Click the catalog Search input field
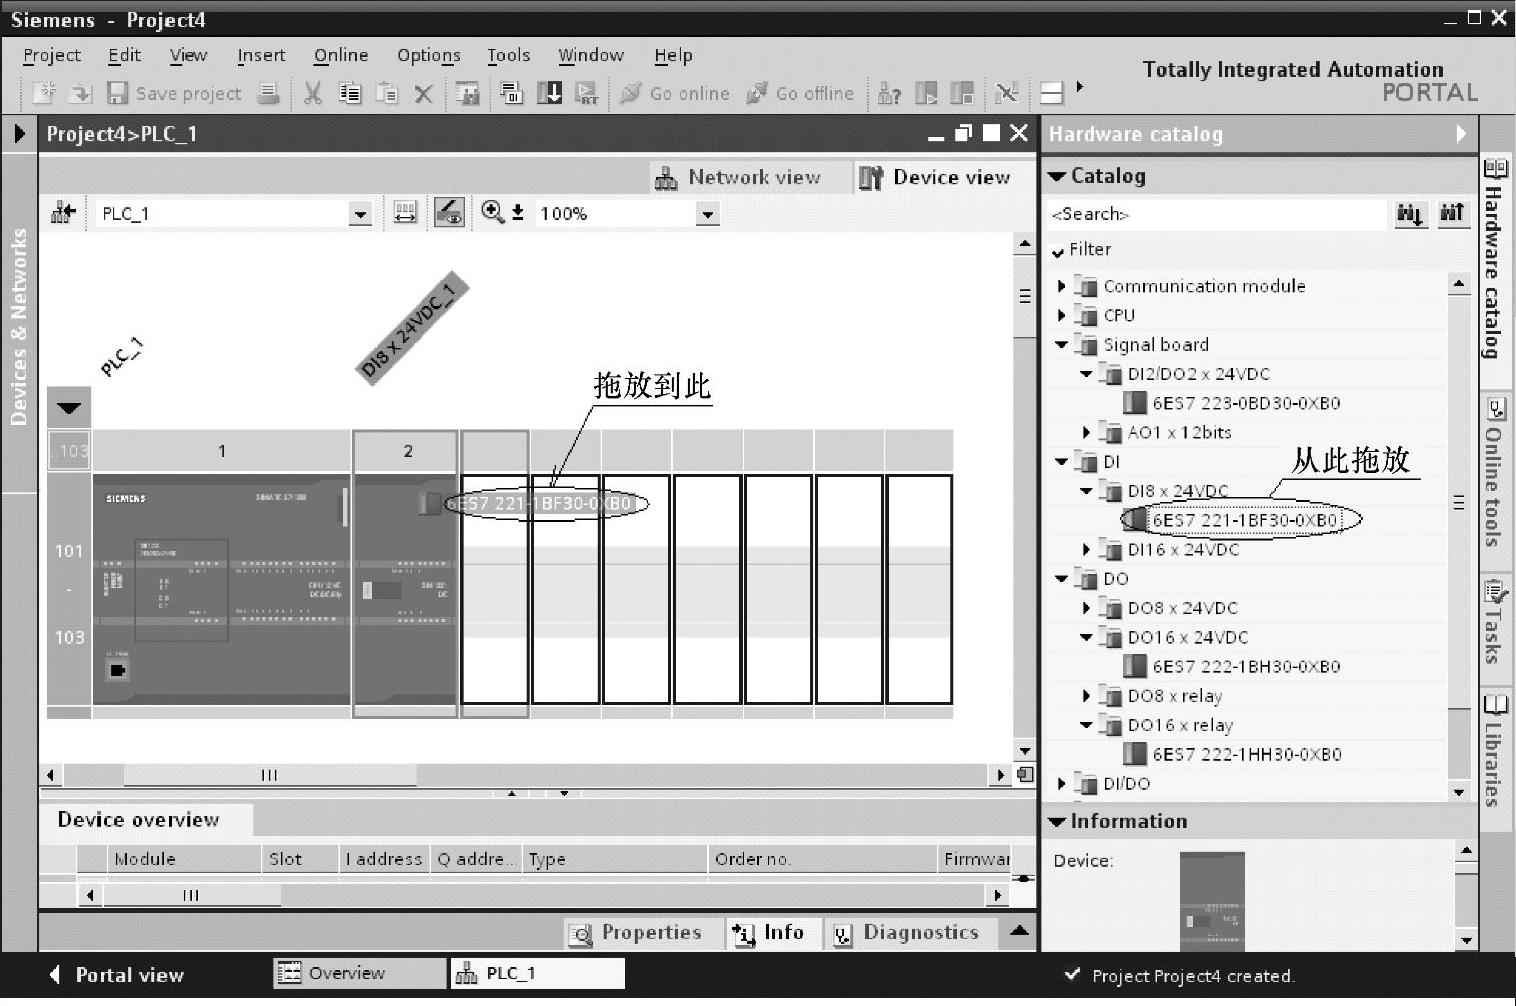1516x1006 pixels. click(x=1217, y=214)
